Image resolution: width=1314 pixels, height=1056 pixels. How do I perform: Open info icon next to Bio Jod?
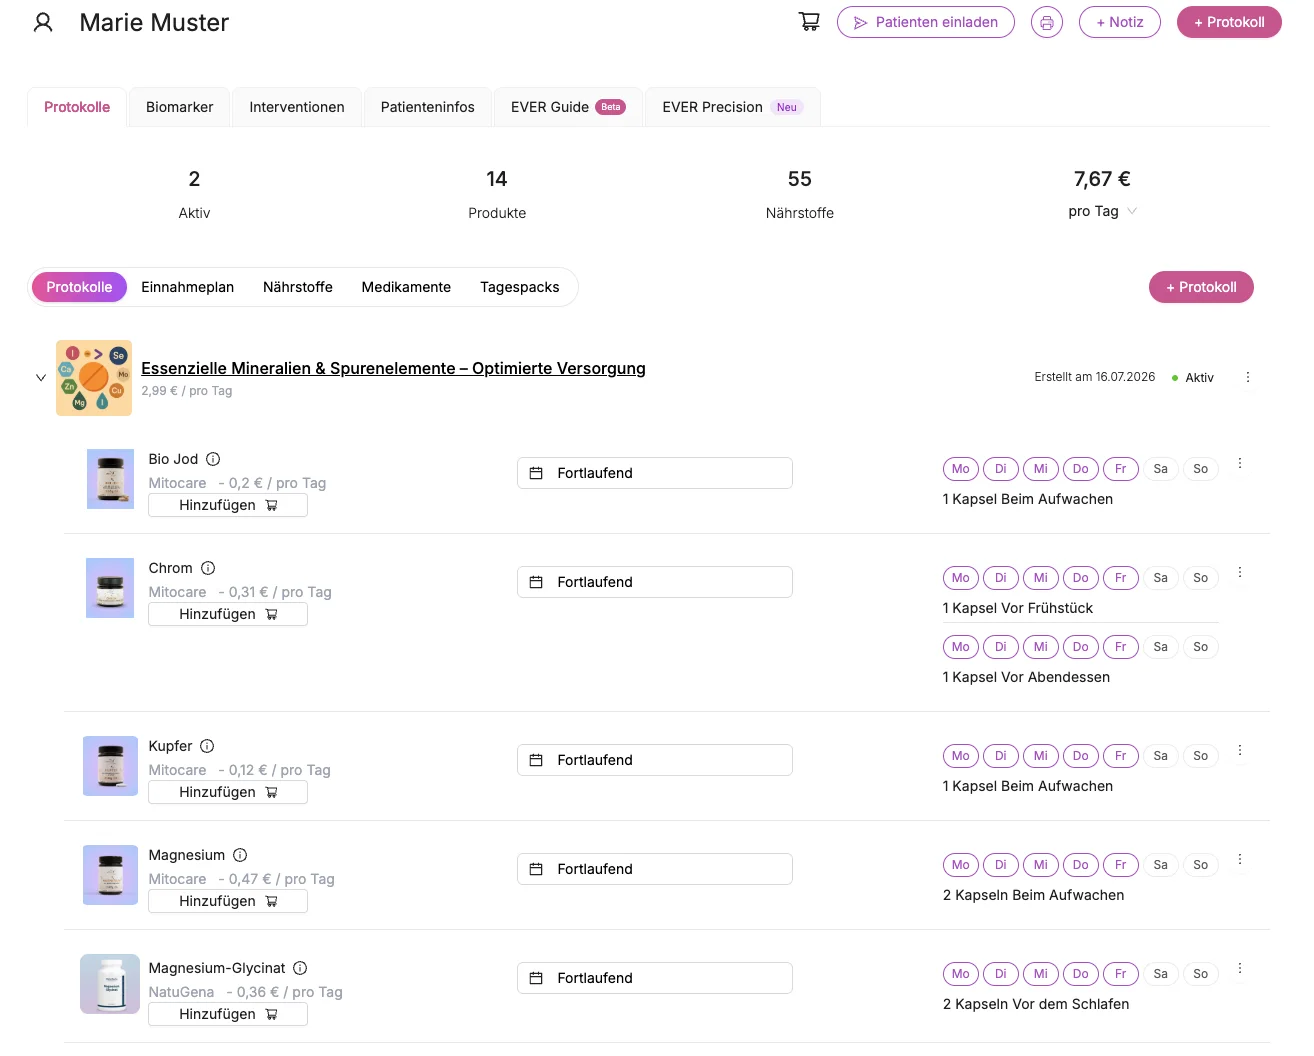point(213,459)
